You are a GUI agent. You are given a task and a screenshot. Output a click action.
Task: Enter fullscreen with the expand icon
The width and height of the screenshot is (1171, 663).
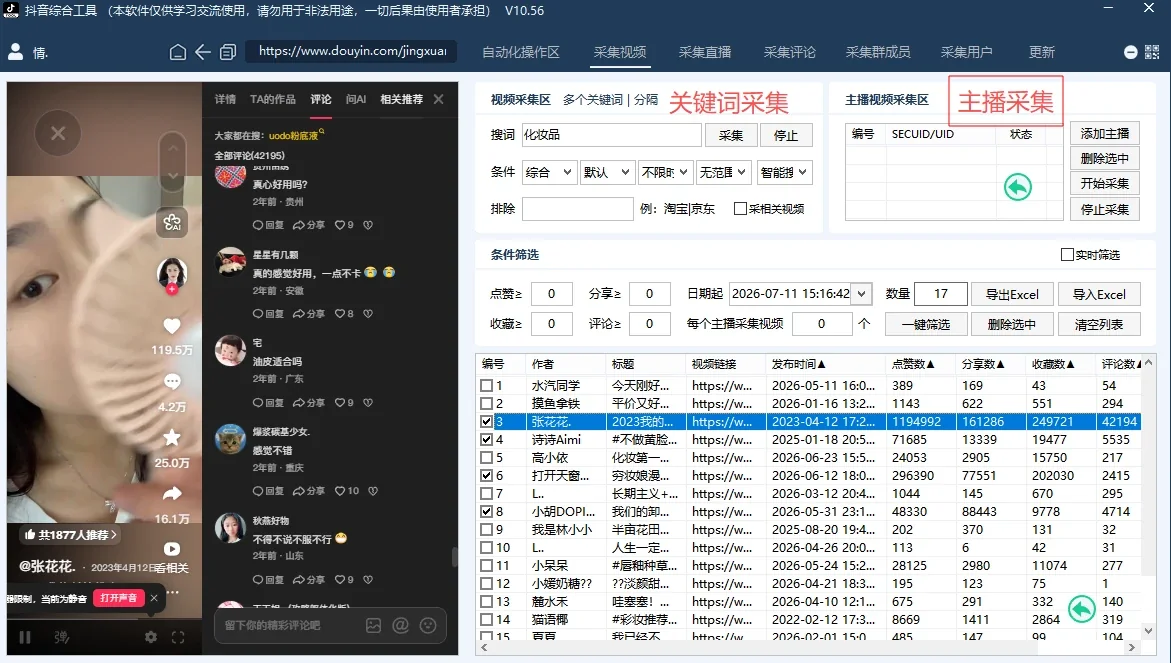(178, 637)
